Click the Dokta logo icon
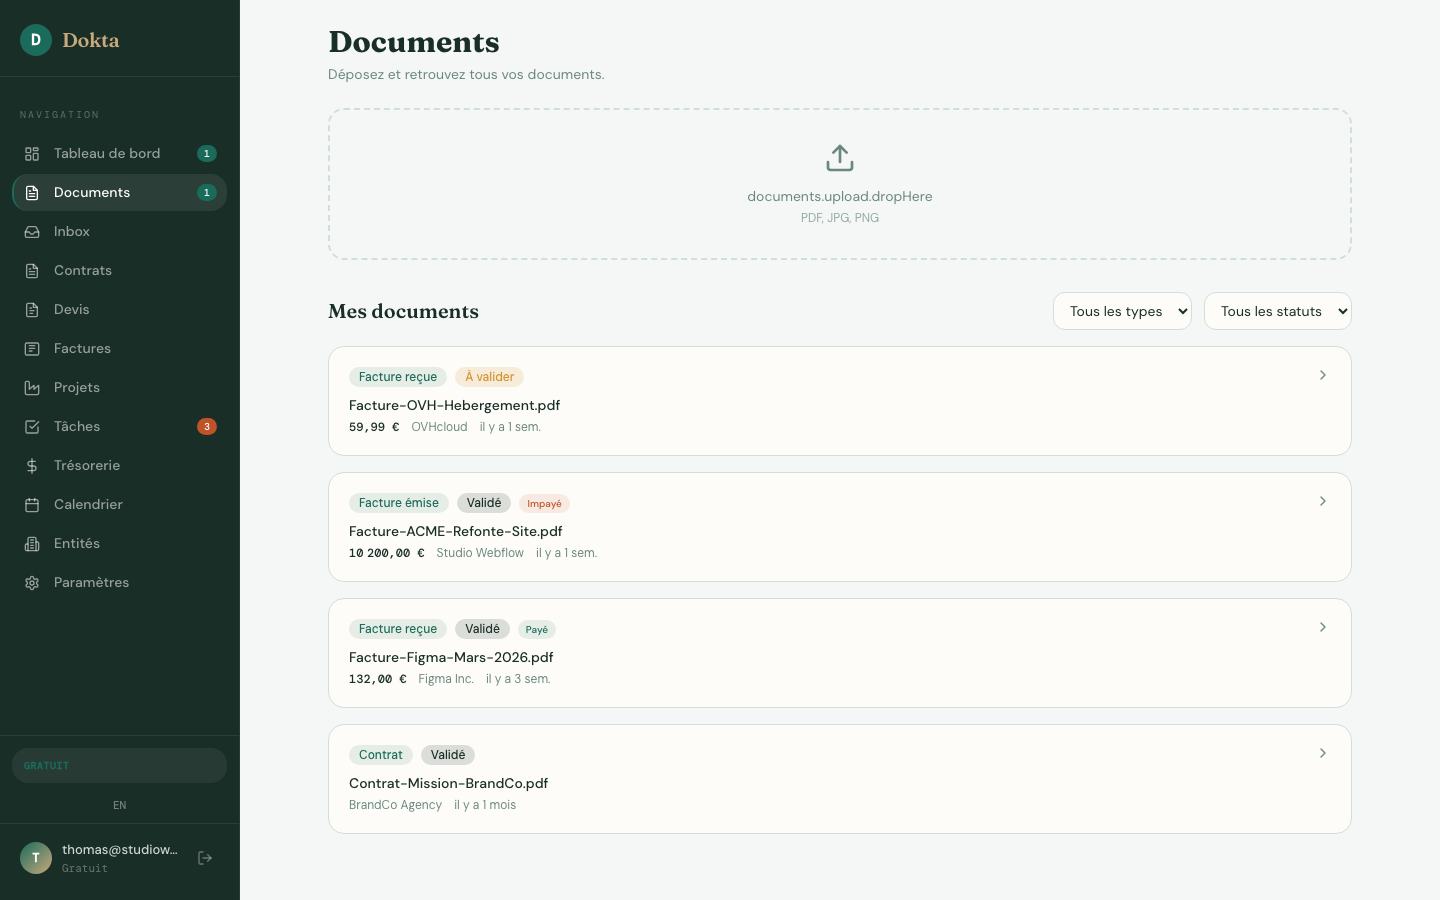Viewport: 1440px width, 900px height. click(x=36, y=40)
